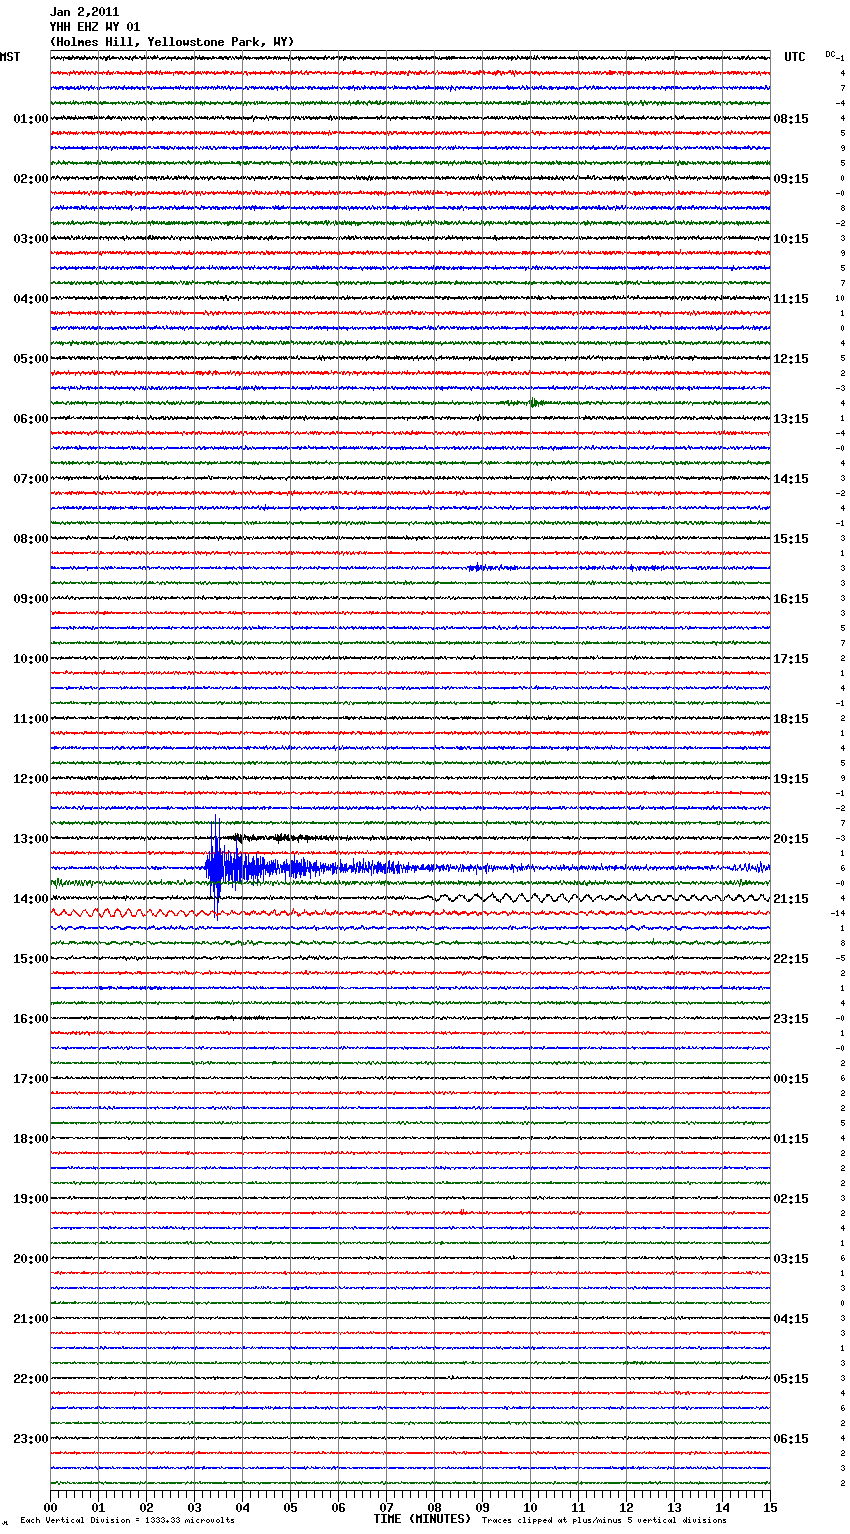The height and width of the screenshot is (1534, 850).
Task: Select the 07:00 MST row label
Action: (31, 479)
